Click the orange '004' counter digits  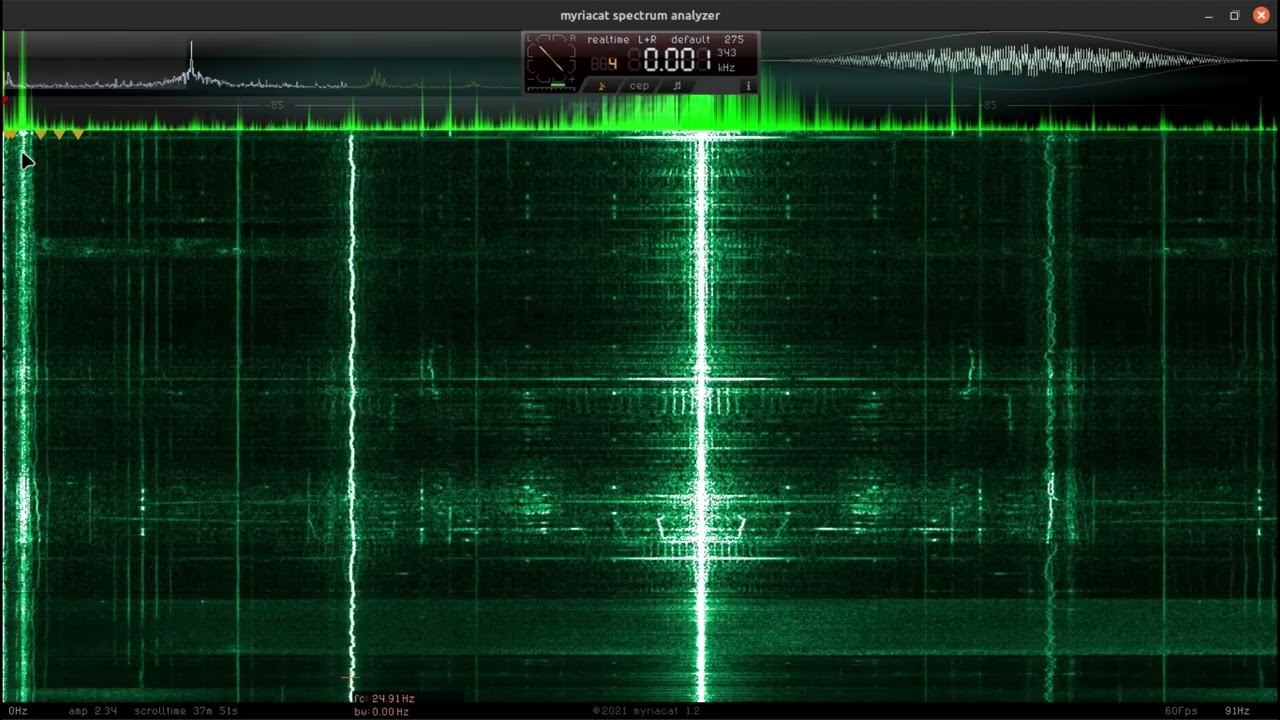(604, 64)
